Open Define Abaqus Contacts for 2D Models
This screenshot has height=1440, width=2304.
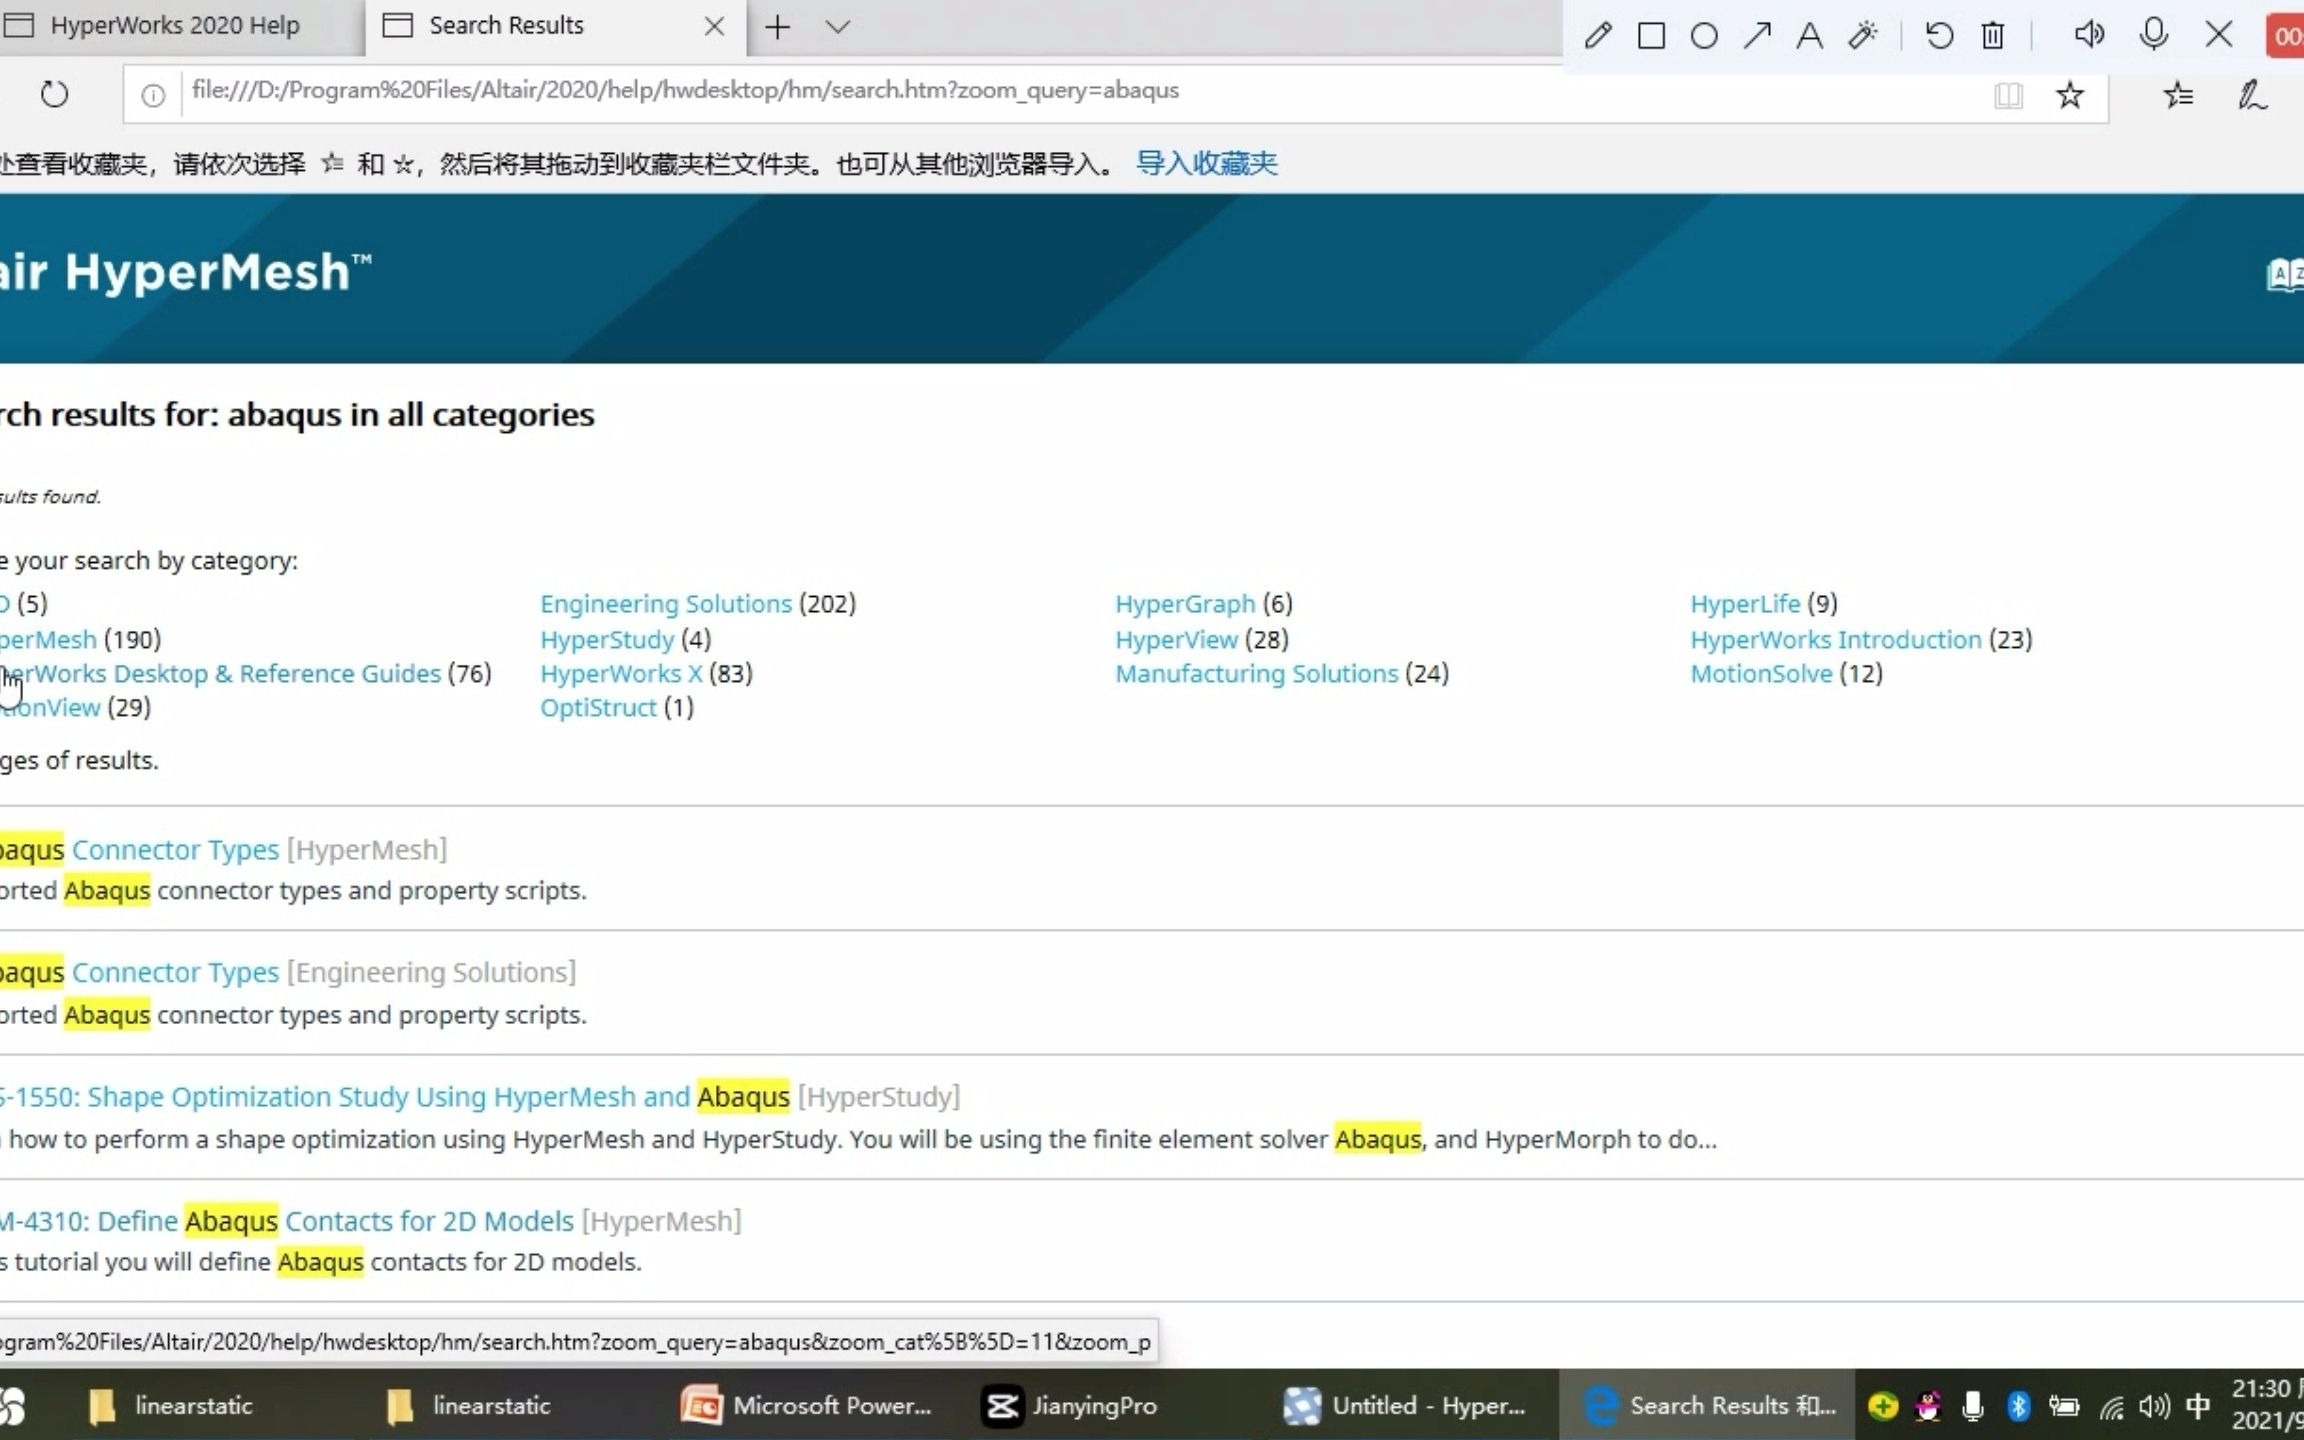(287, 1221)
